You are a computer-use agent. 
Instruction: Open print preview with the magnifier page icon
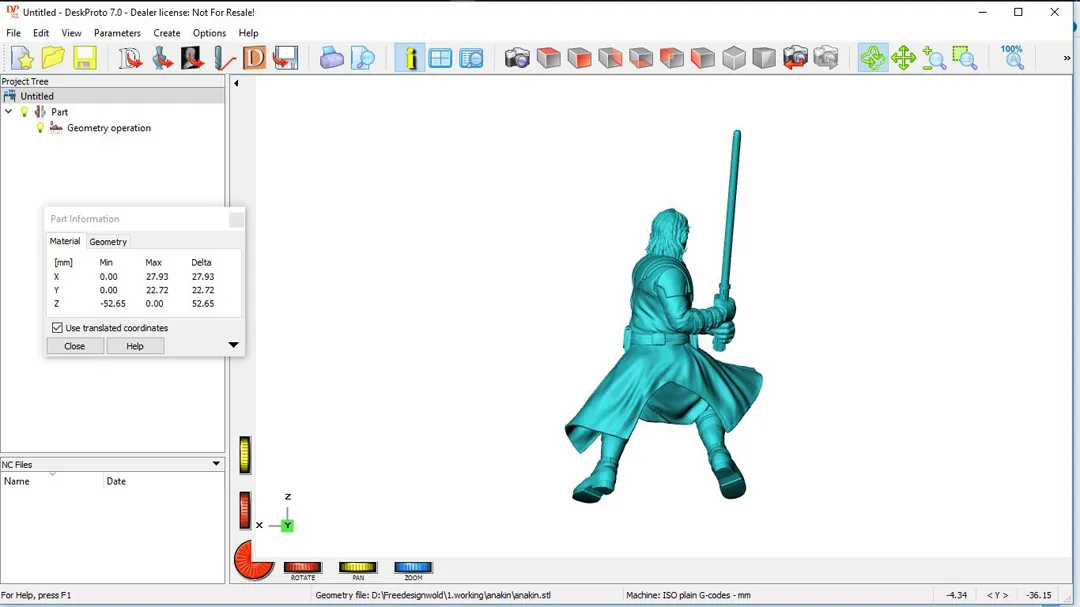[x=362, y=58]
